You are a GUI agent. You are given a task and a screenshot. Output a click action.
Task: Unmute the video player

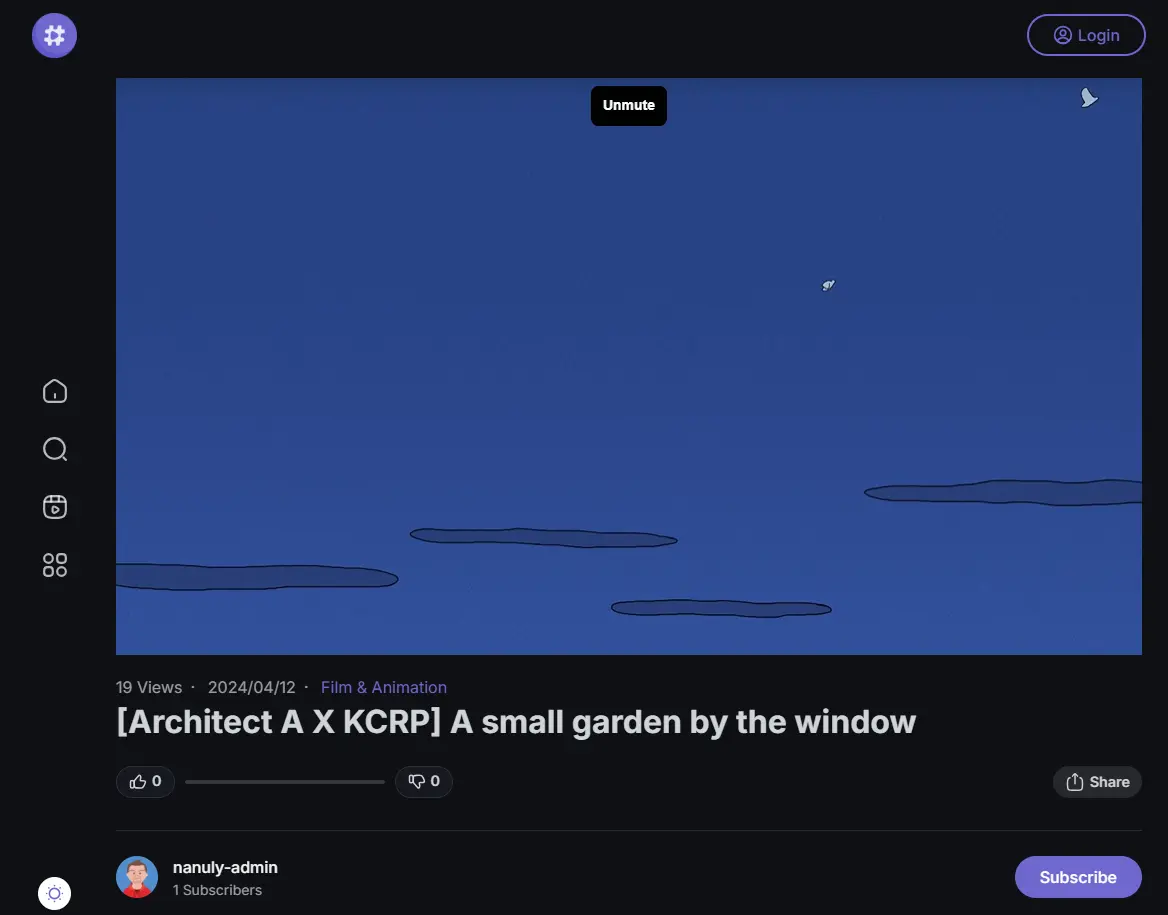pyautogui.click(x=629, y=106)
